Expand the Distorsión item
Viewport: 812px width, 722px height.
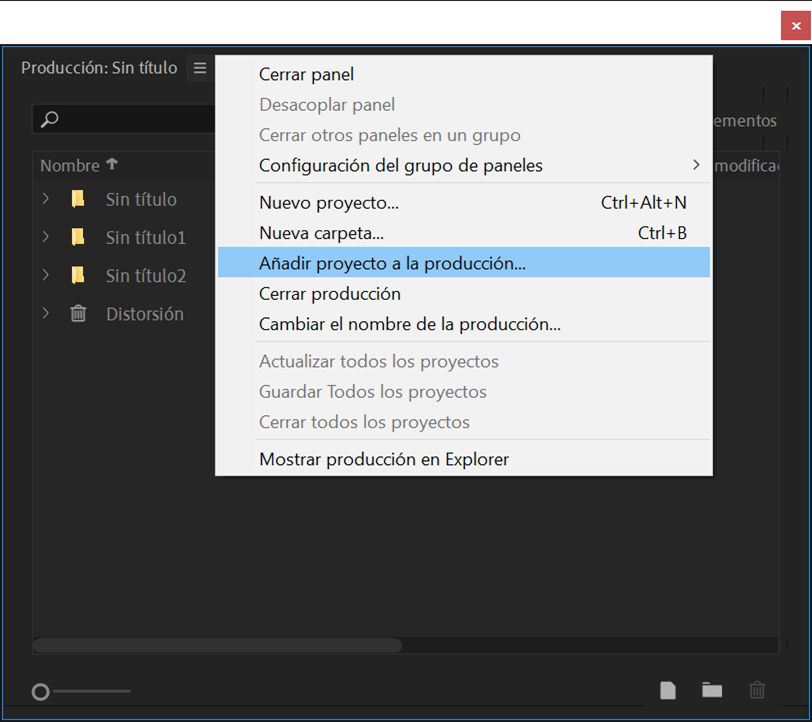(44, 313)
